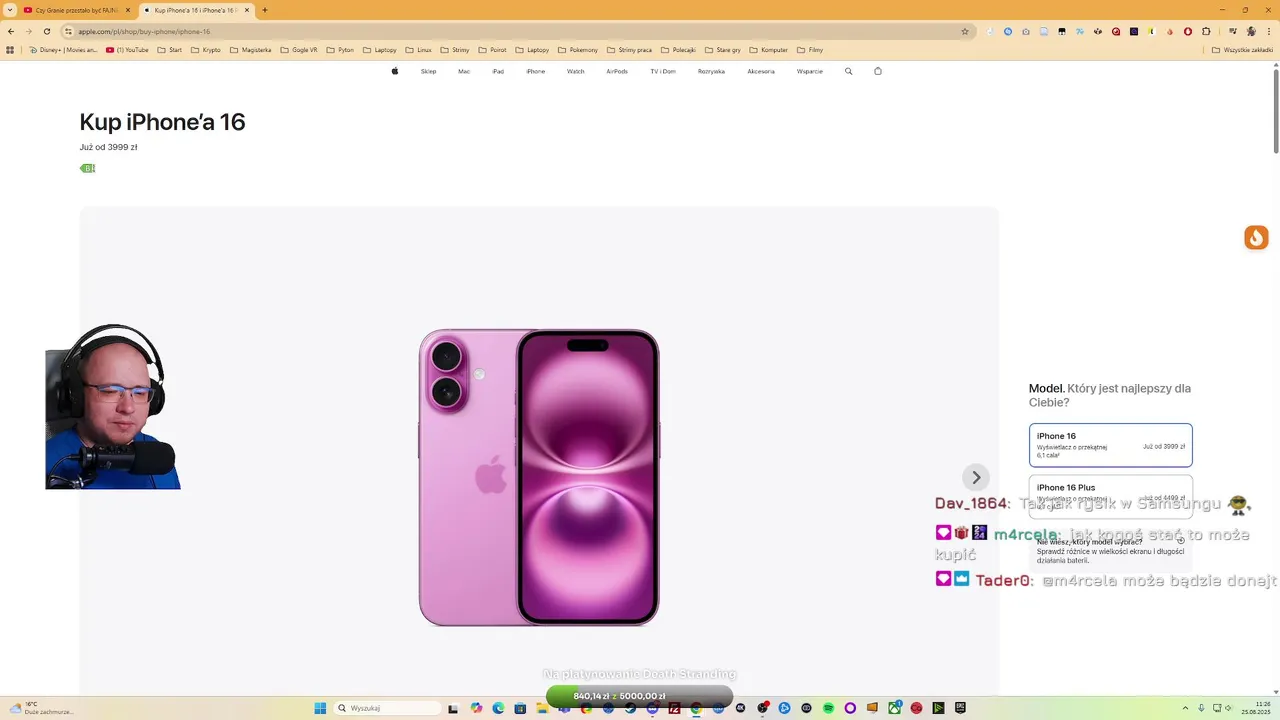Image resolution: width=1280 pixels, height=720 pixels.
Task: Open Steam from the taskbar
Action: pos(630,708)
